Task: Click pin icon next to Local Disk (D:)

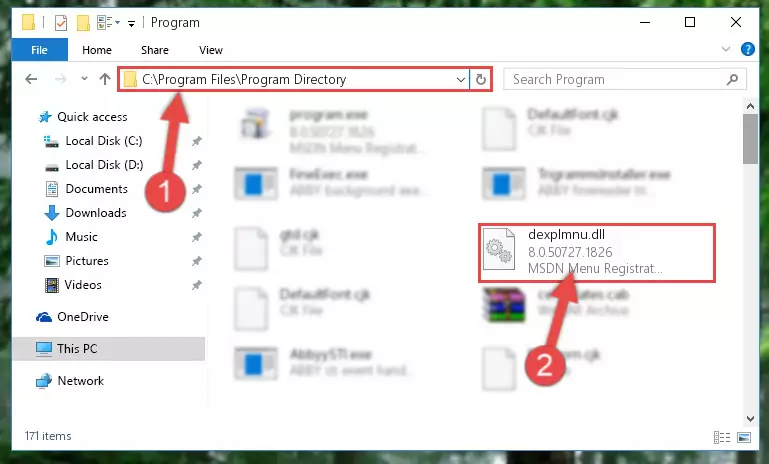Action: tap(196, 165)
